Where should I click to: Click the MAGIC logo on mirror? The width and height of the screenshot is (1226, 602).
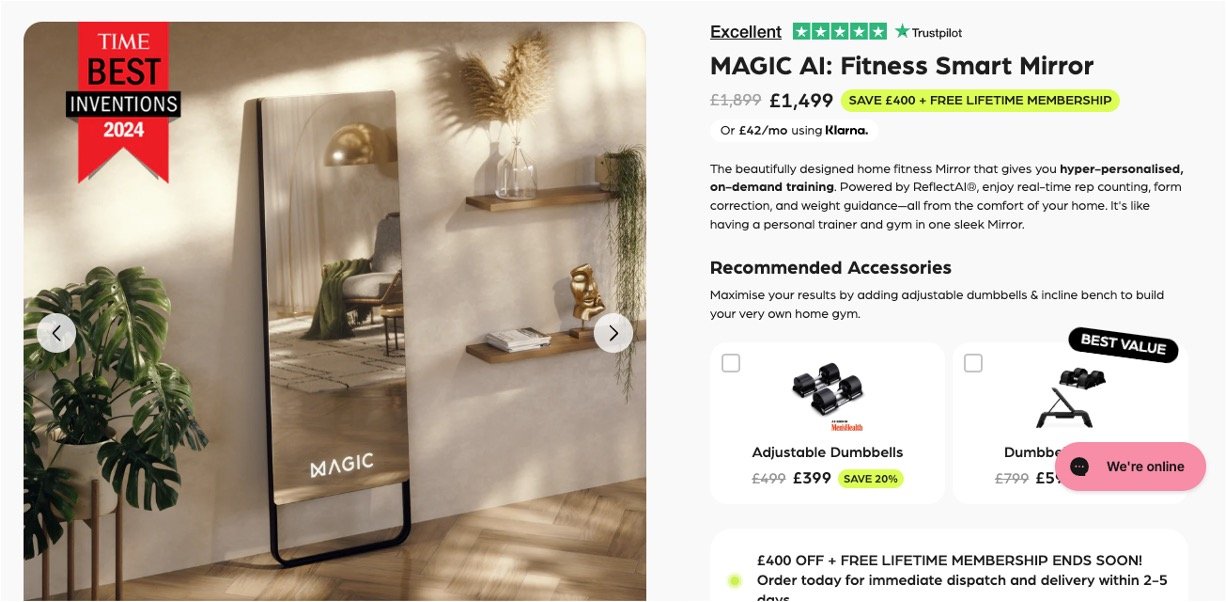341,465
